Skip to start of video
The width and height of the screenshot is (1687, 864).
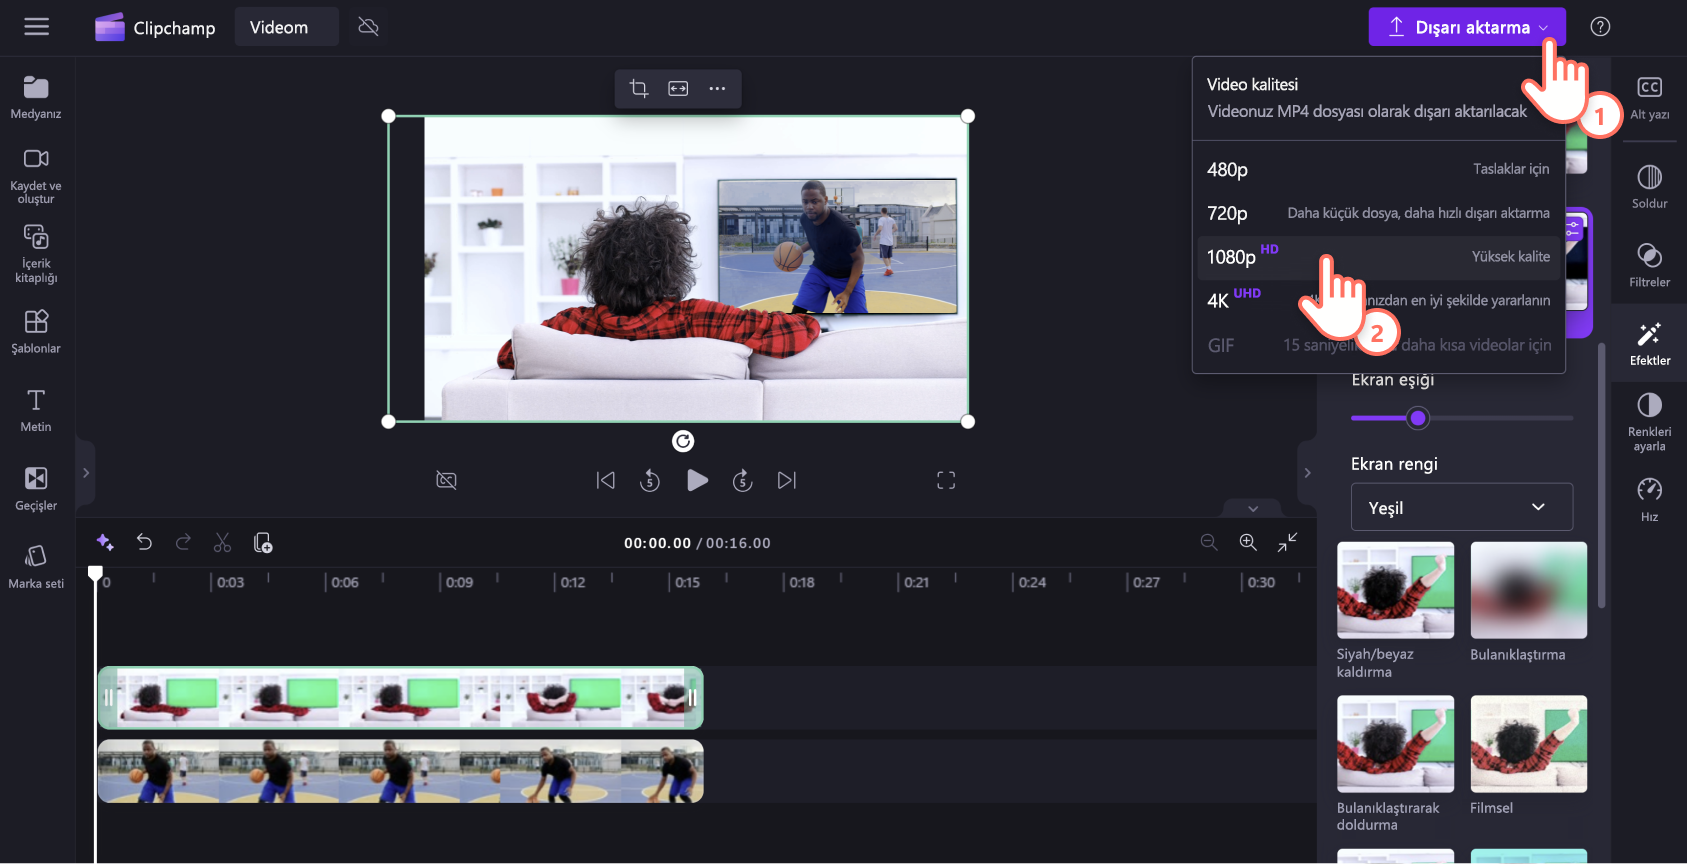click(x=606, y=481)
